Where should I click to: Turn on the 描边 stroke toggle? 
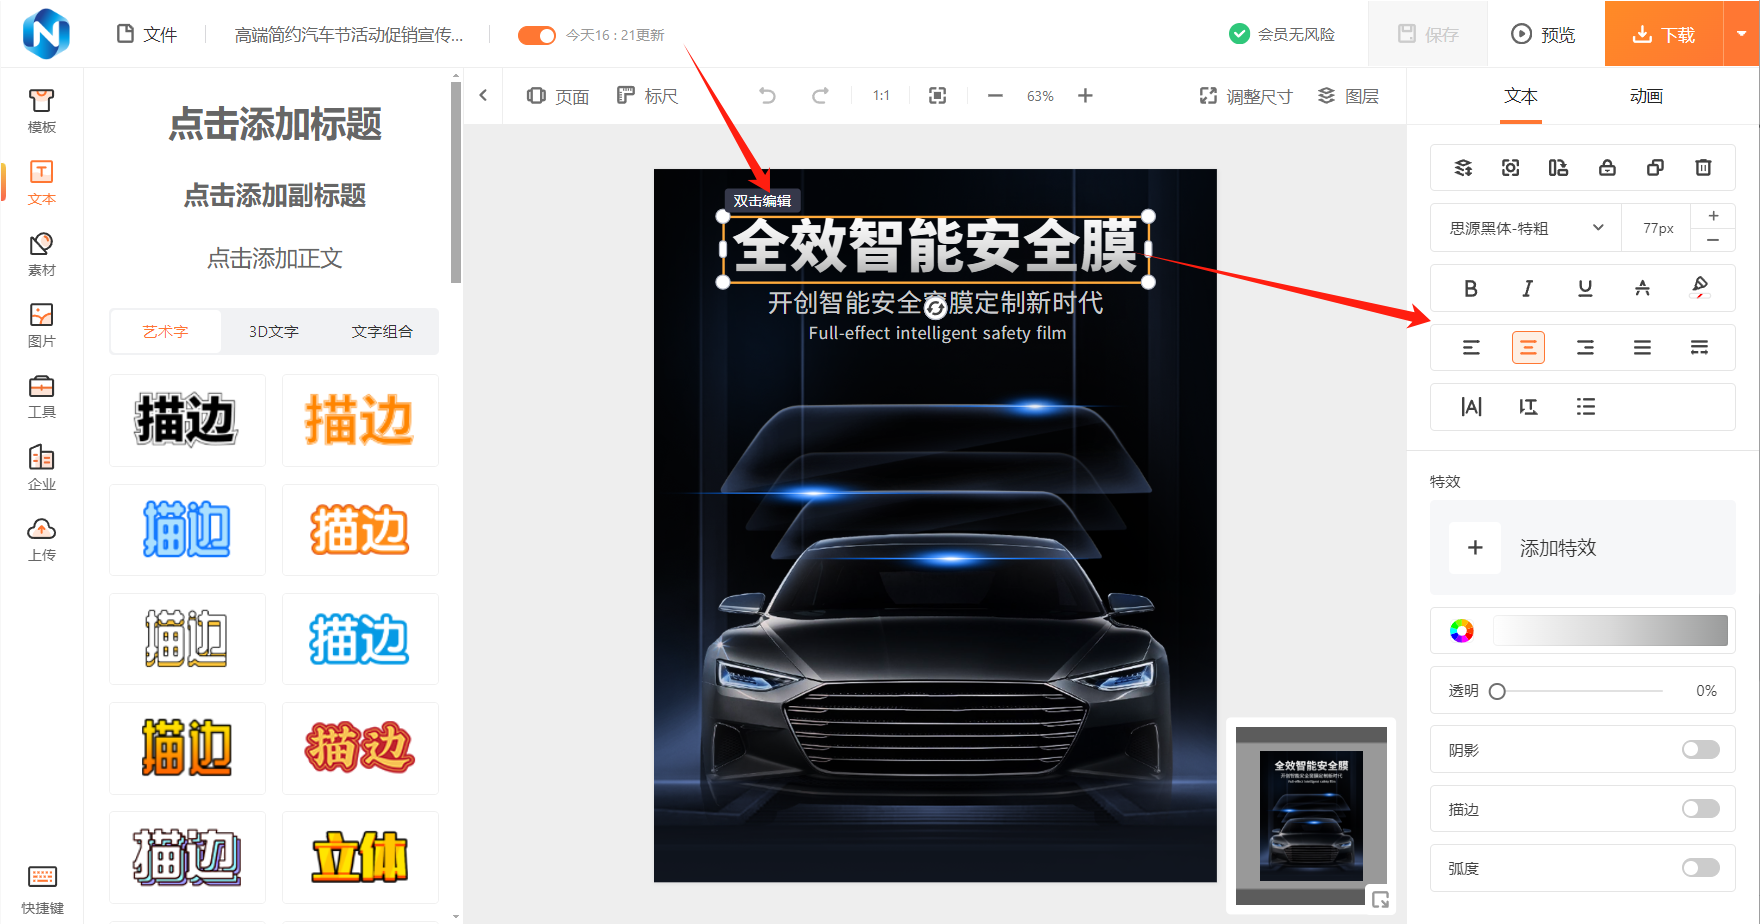click(1700, 809)
